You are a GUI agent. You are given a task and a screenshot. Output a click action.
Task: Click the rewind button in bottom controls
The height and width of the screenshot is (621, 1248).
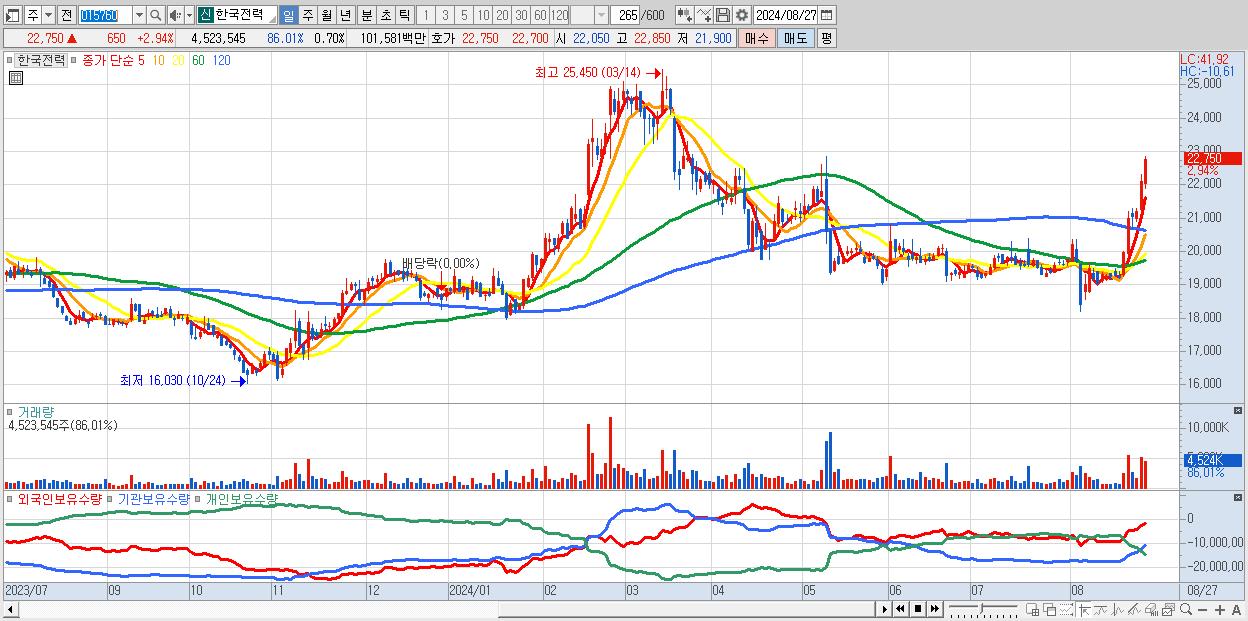click(x=900, y=609)
